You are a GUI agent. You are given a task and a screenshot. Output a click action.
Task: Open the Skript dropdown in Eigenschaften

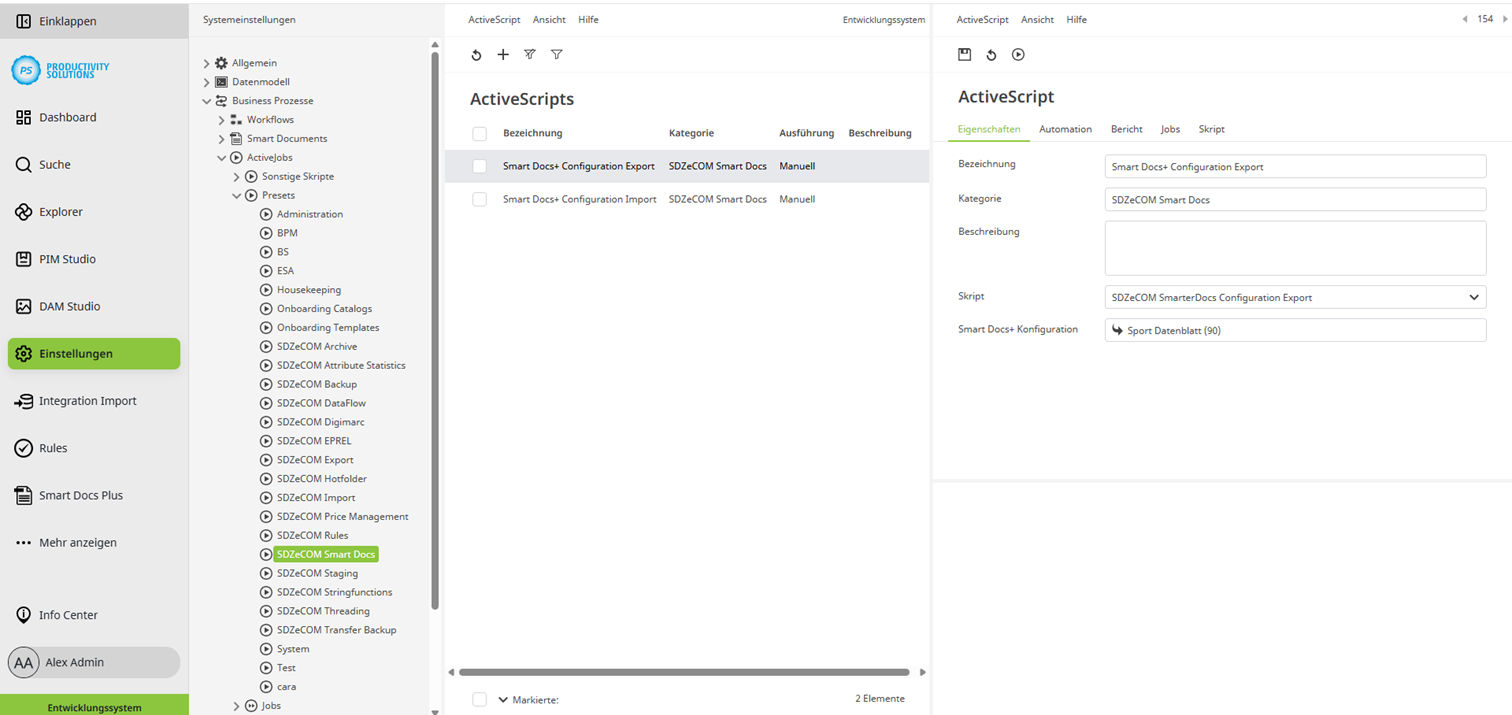point(1473,297)
